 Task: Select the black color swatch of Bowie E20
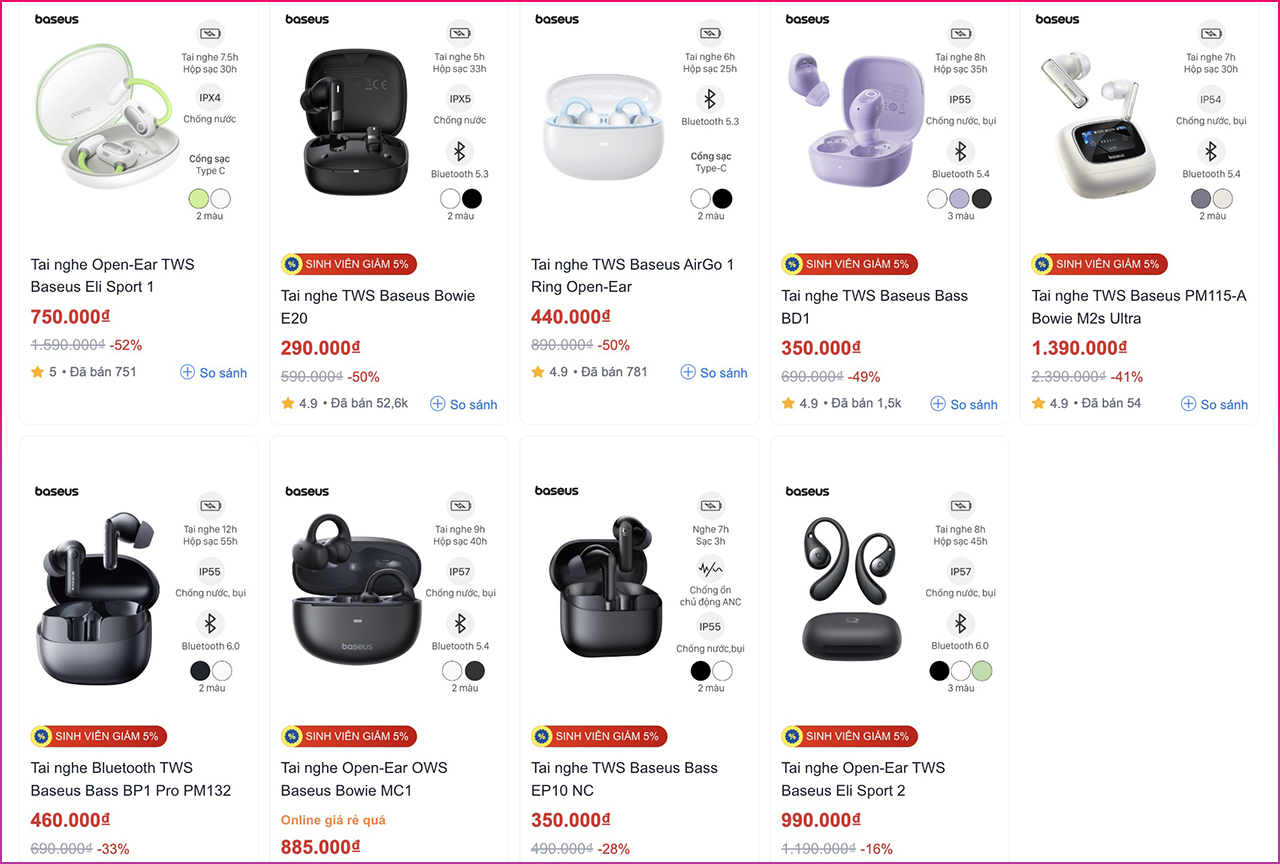(x=472, y=198)
